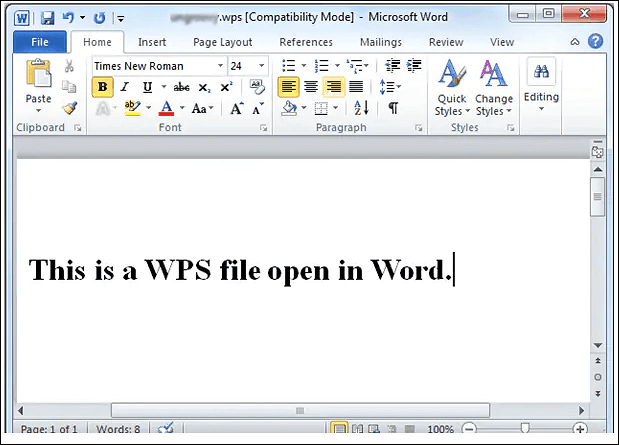The image size is (619, 445).
Task: Toggle Center alignment
Action: click(x=311, y=87)
